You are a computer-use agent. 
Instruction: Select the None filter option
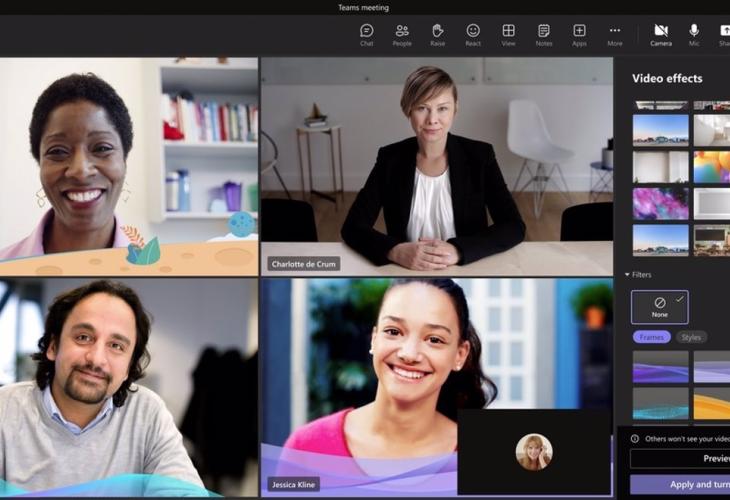659,307
